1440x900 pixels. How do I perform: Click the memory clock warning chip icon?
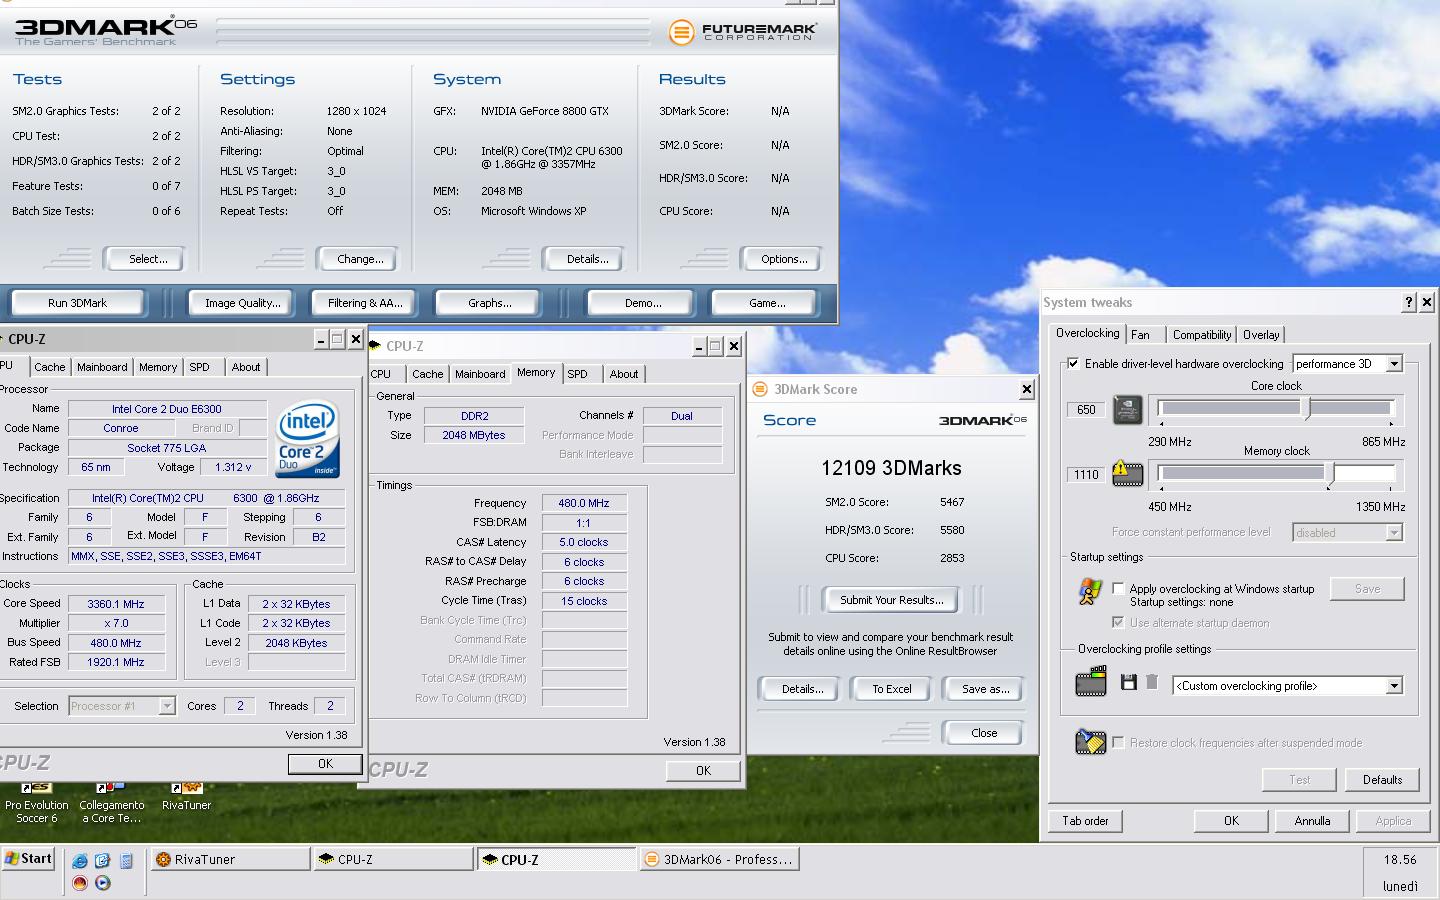point(1127,474)
